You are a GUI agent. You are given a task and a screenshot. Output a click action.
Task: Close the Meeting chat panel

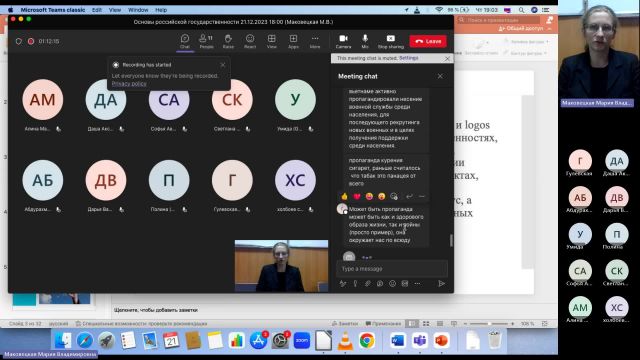click(x=440, y=76)
